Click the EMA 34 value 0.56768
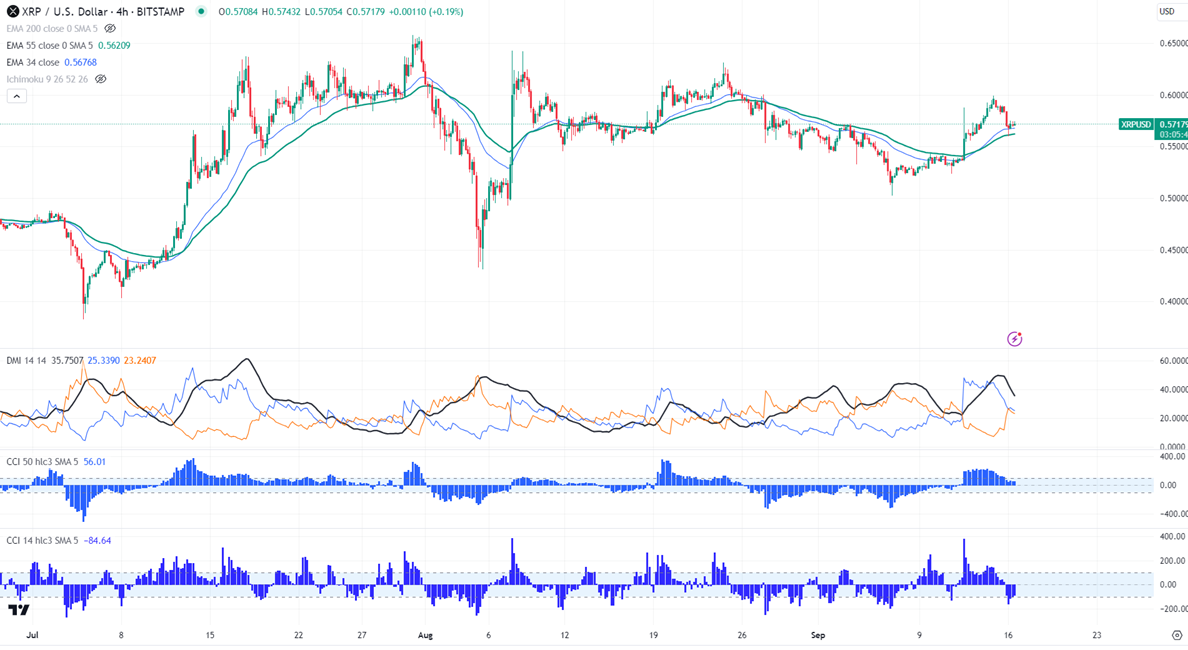Viewport: 1188px width, 650px height. click(x=80, y=62)
